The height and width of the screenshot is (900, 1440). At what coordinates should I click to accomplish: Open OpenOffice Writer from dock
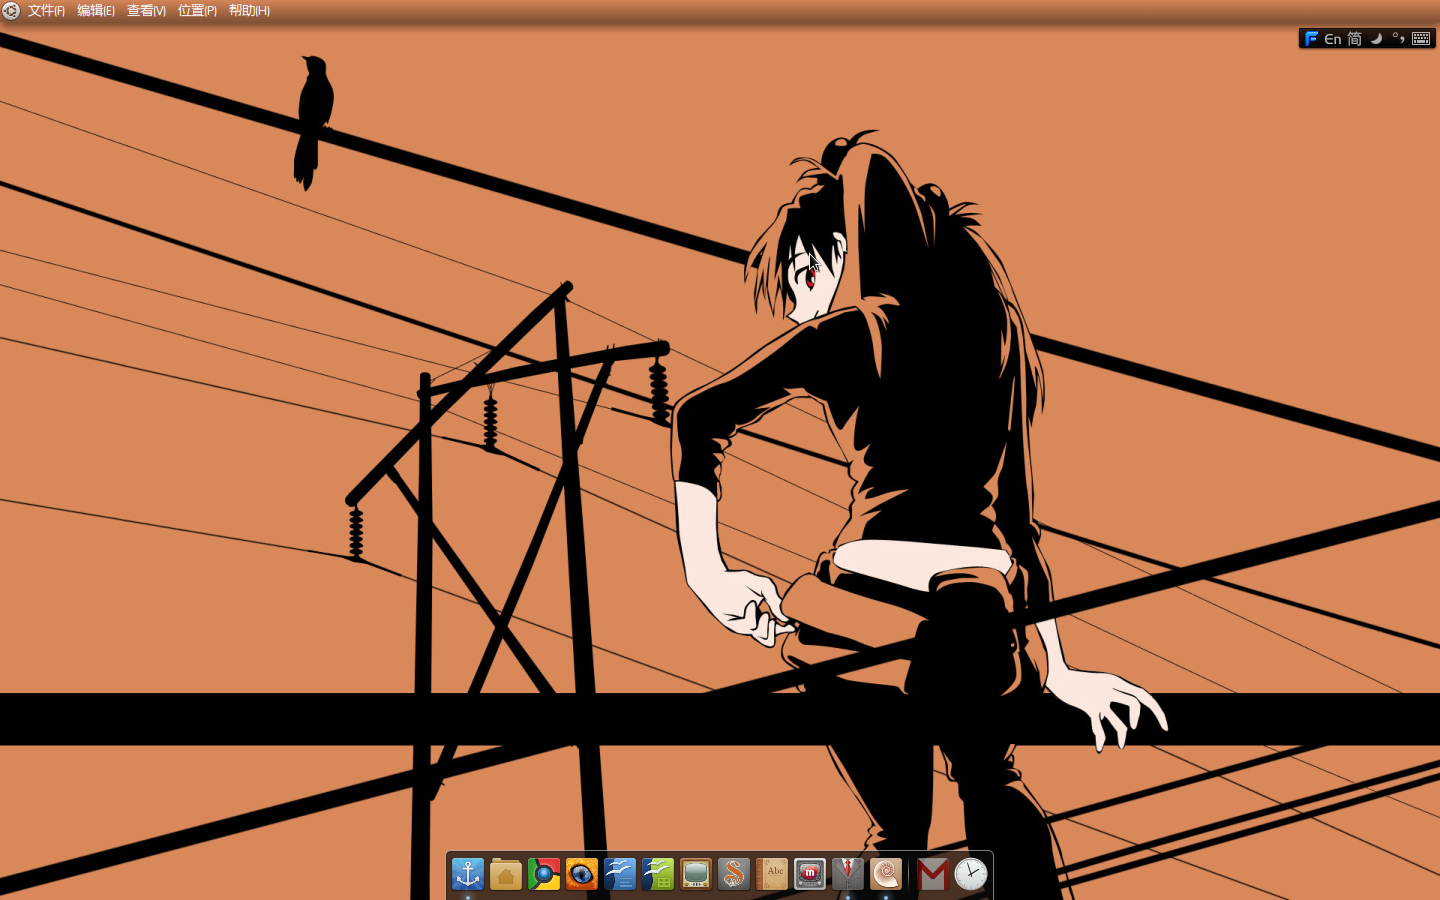pos(620,874)
